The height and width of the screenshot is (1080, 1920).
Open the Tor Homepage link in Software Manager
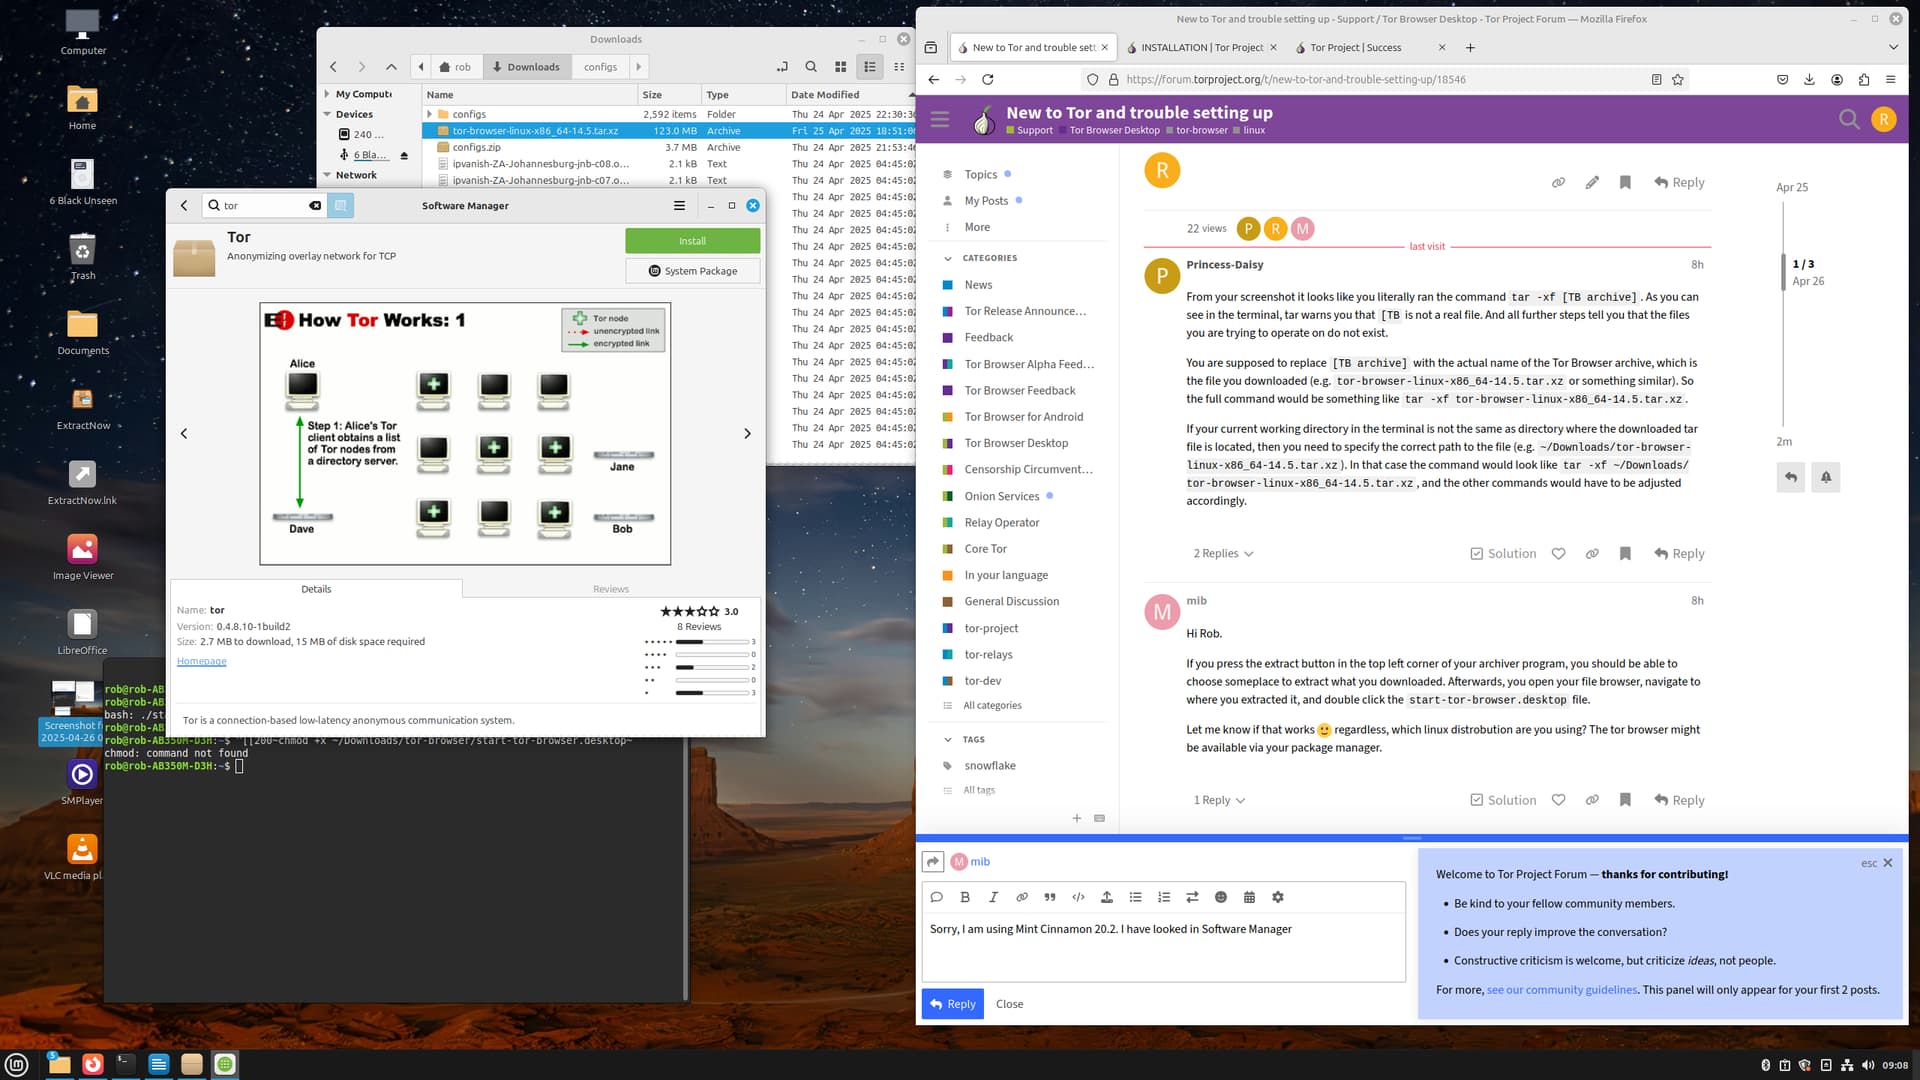click(201, 661)
